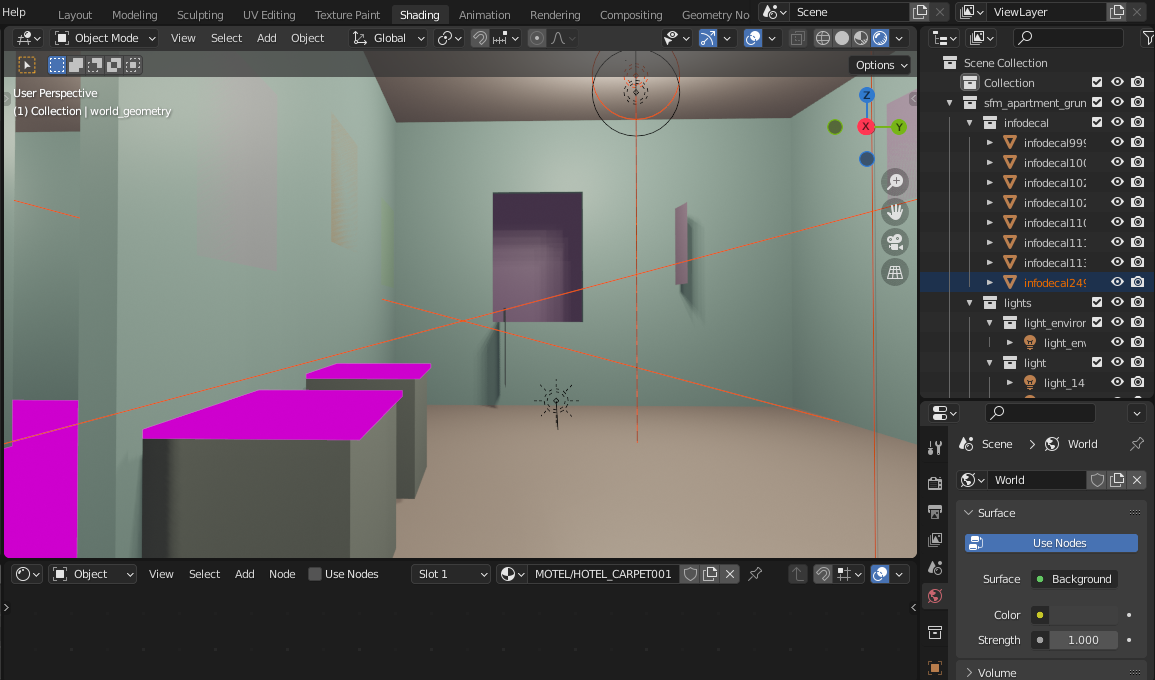Uncheck the Collection checkbox in the outliner
This screenshot has width=1155, height=680.
(x=1096, y=82)
